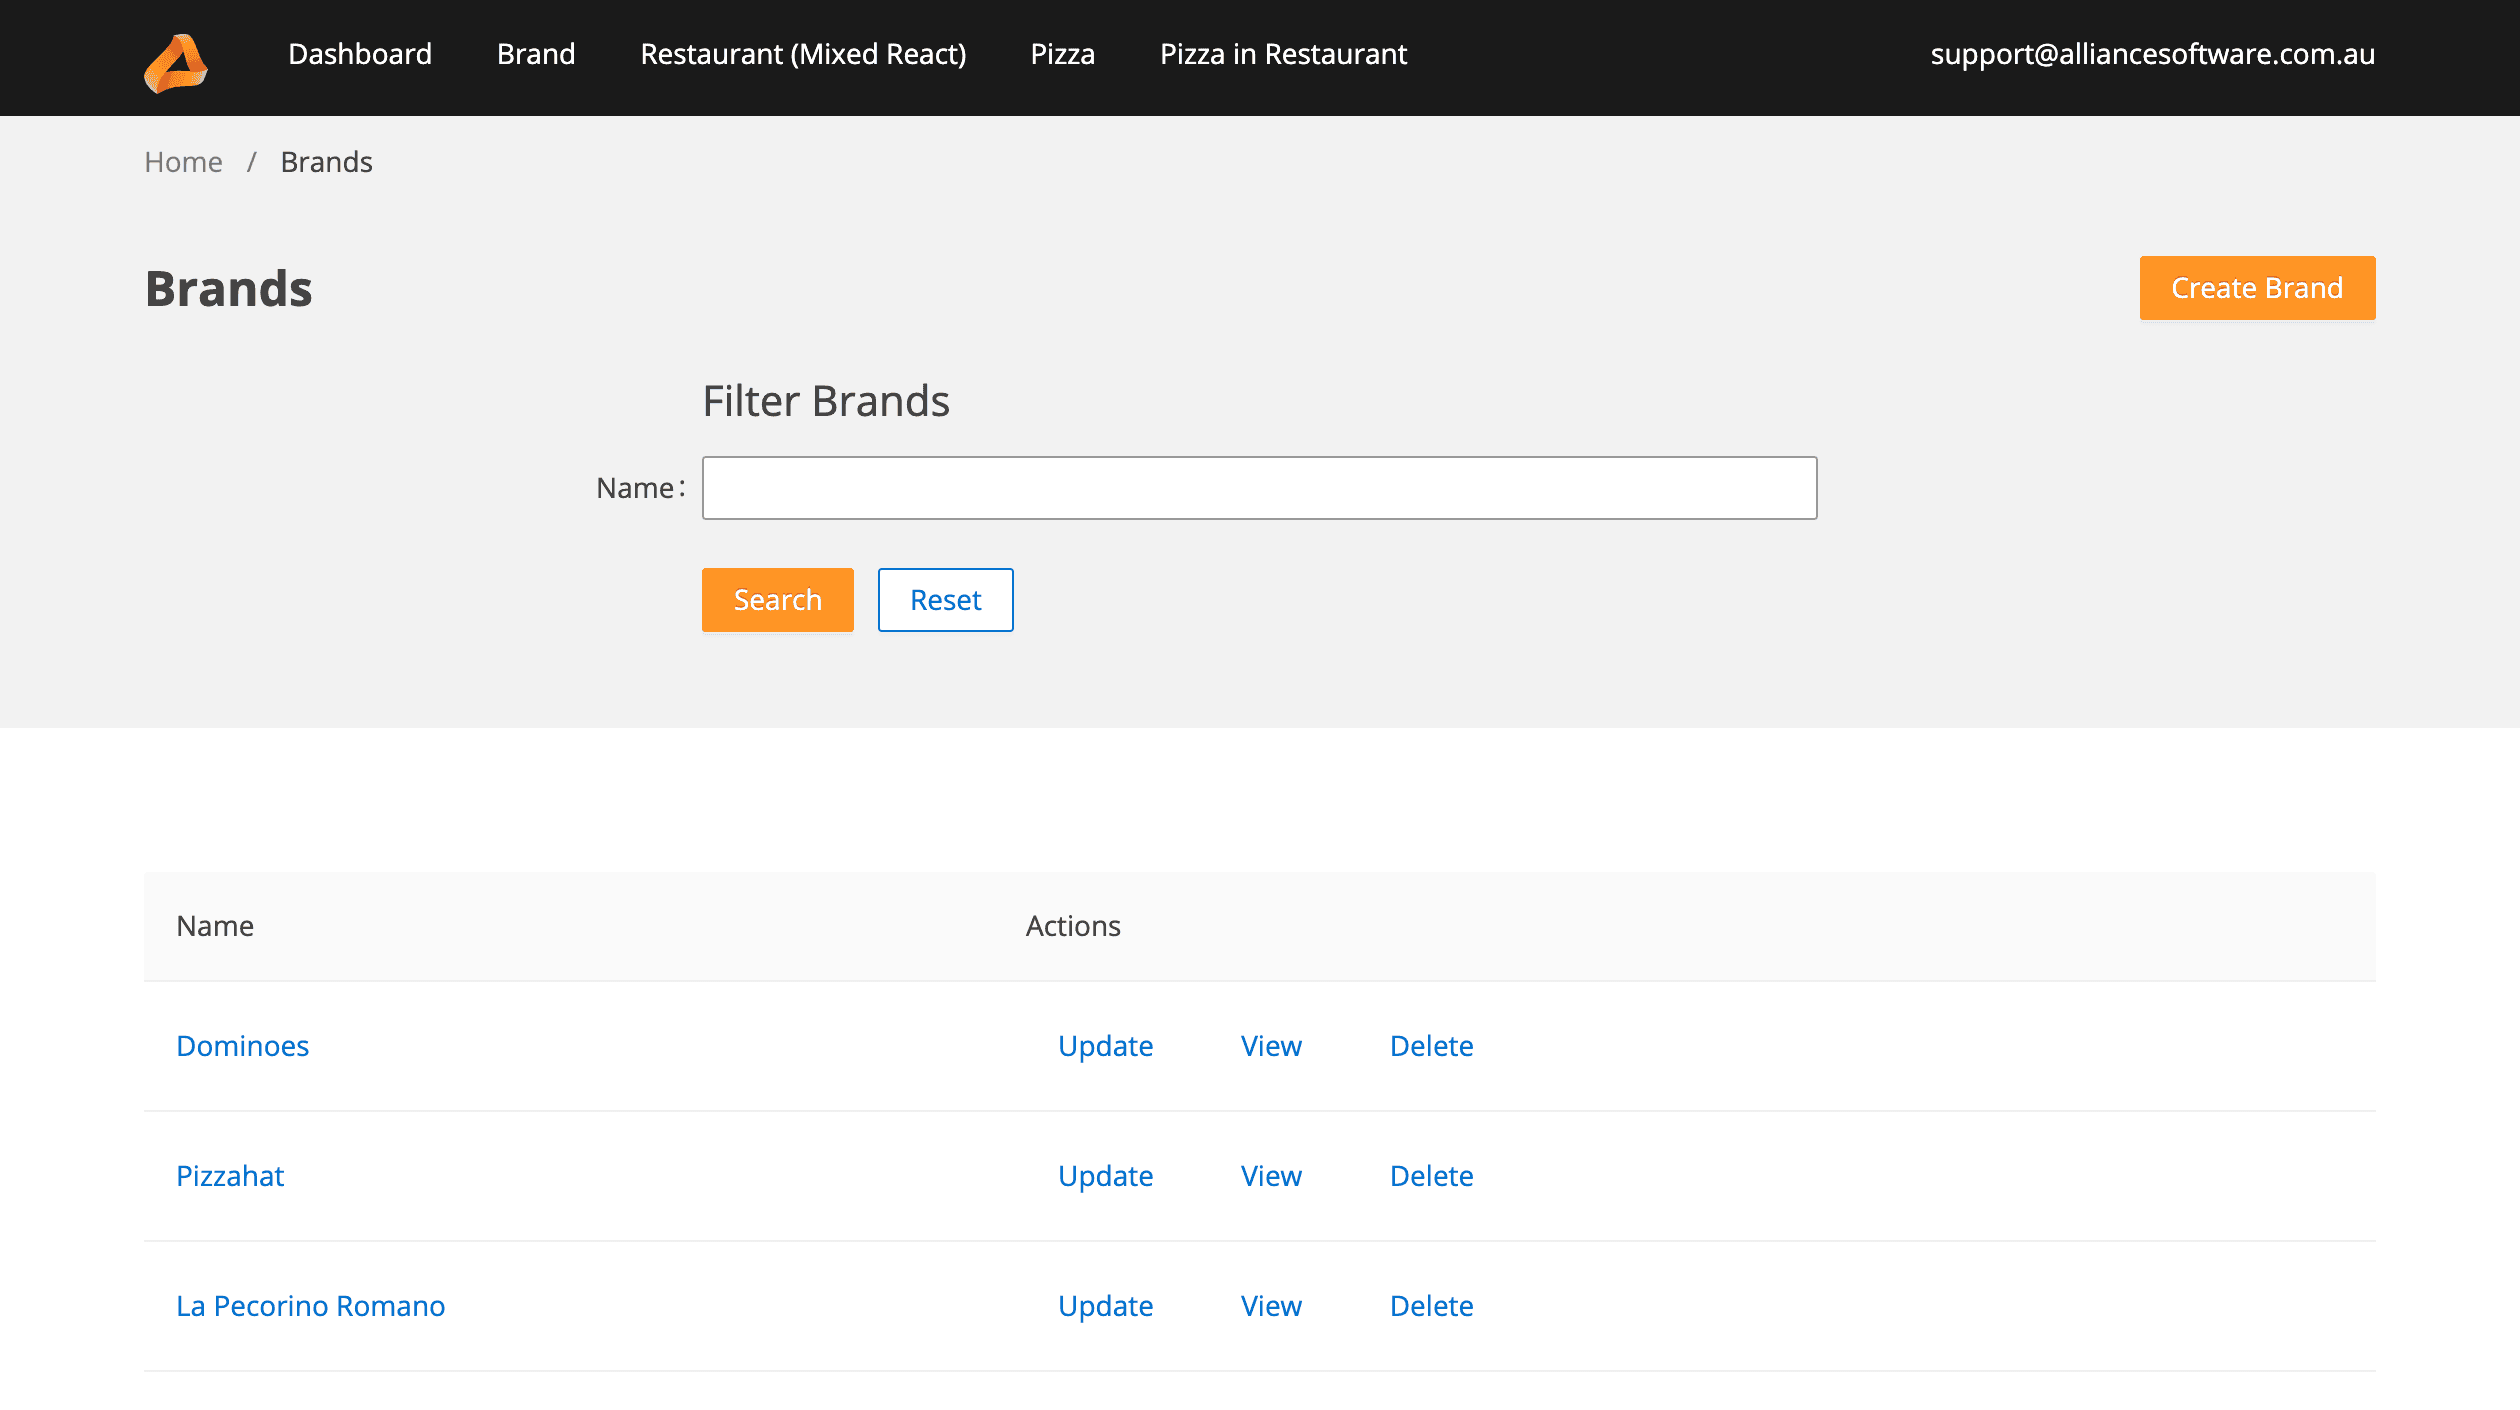
Task: Open the Pizzahat brand link
Action: (x=230, y=1176)
